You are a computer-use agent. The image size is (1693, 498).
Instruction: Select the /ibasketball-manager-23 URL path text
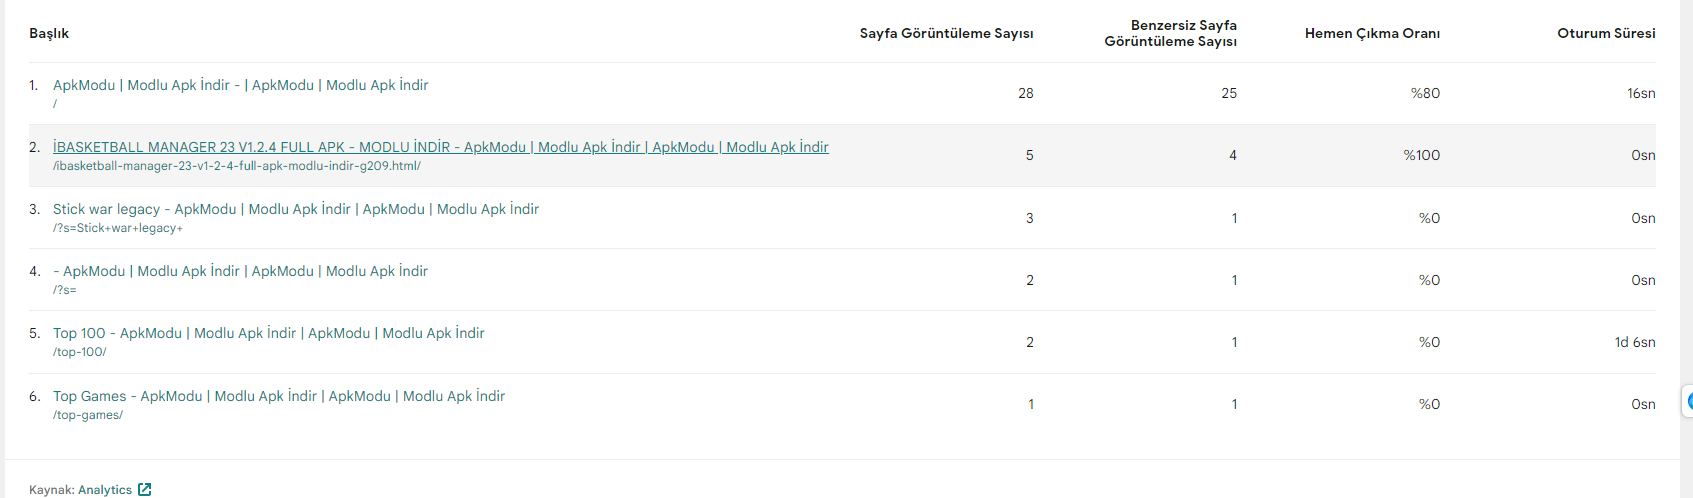coord(237,166)
